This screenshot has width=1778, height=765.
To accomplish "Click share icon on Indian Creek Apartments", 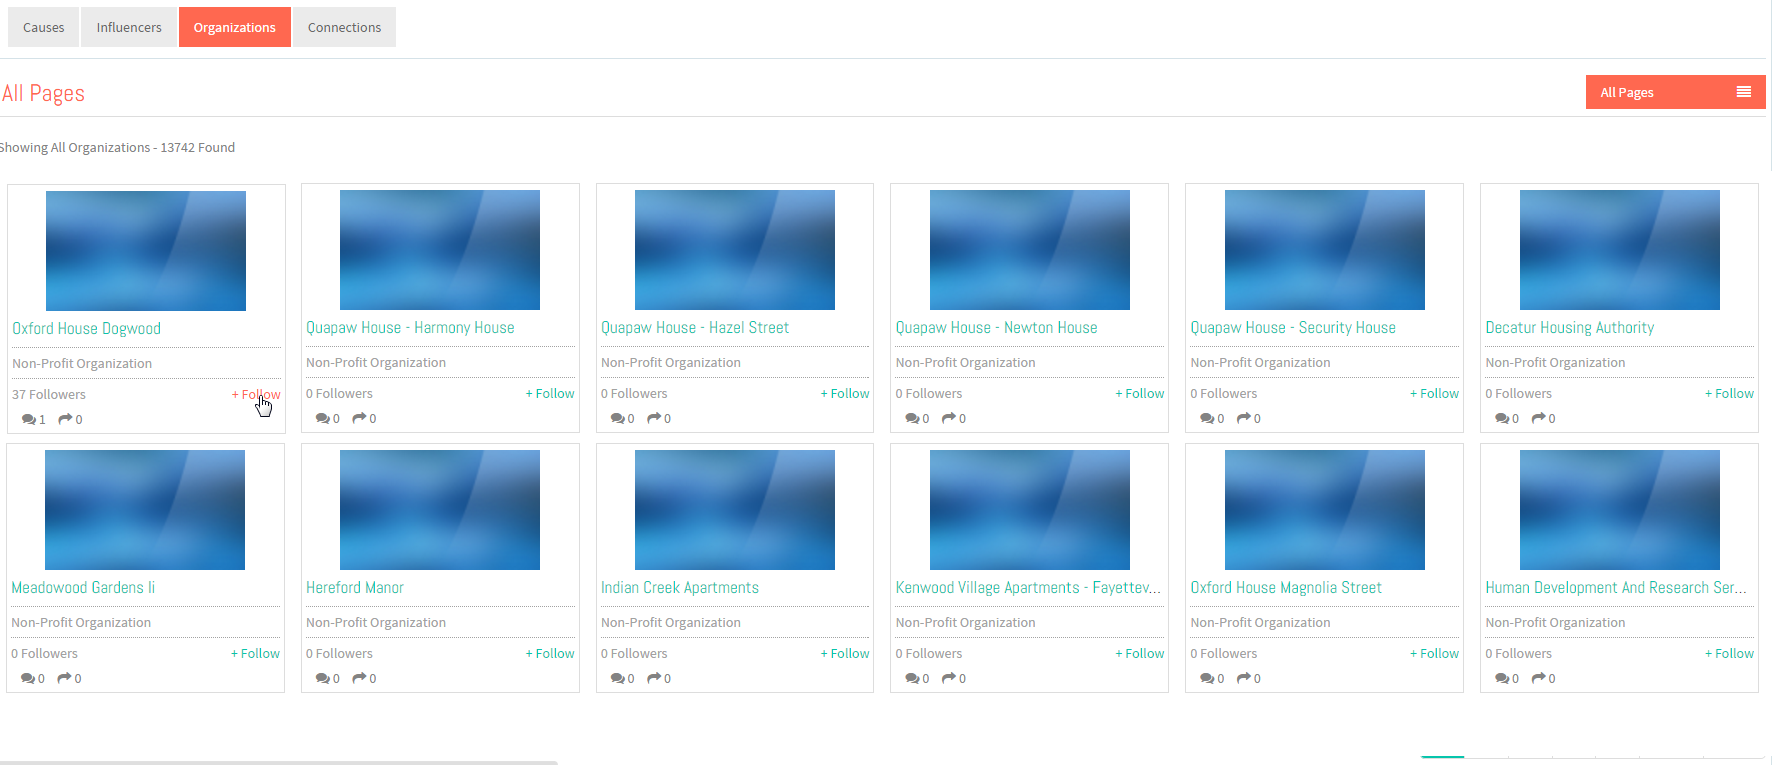I will coord(654,678).
